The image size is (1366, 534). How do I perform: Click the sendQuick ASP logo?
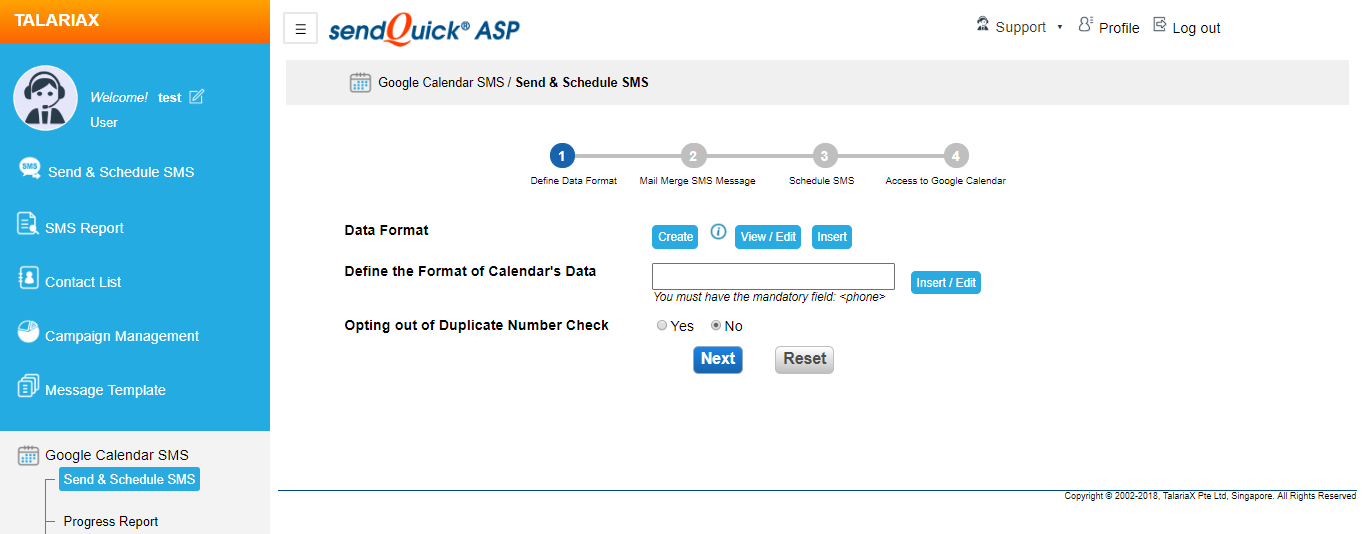click(x=424, y=29)
